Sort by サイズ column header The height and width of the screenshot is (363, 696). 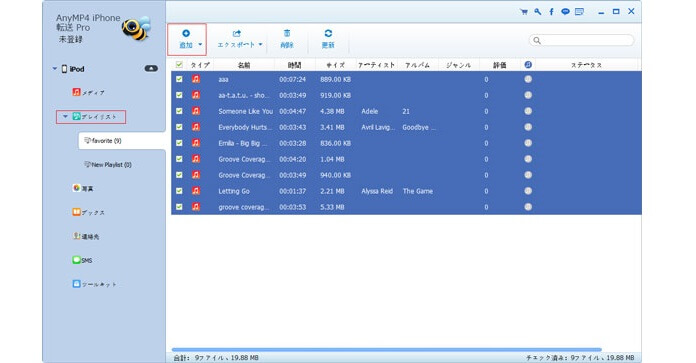(x=335, y=65)
